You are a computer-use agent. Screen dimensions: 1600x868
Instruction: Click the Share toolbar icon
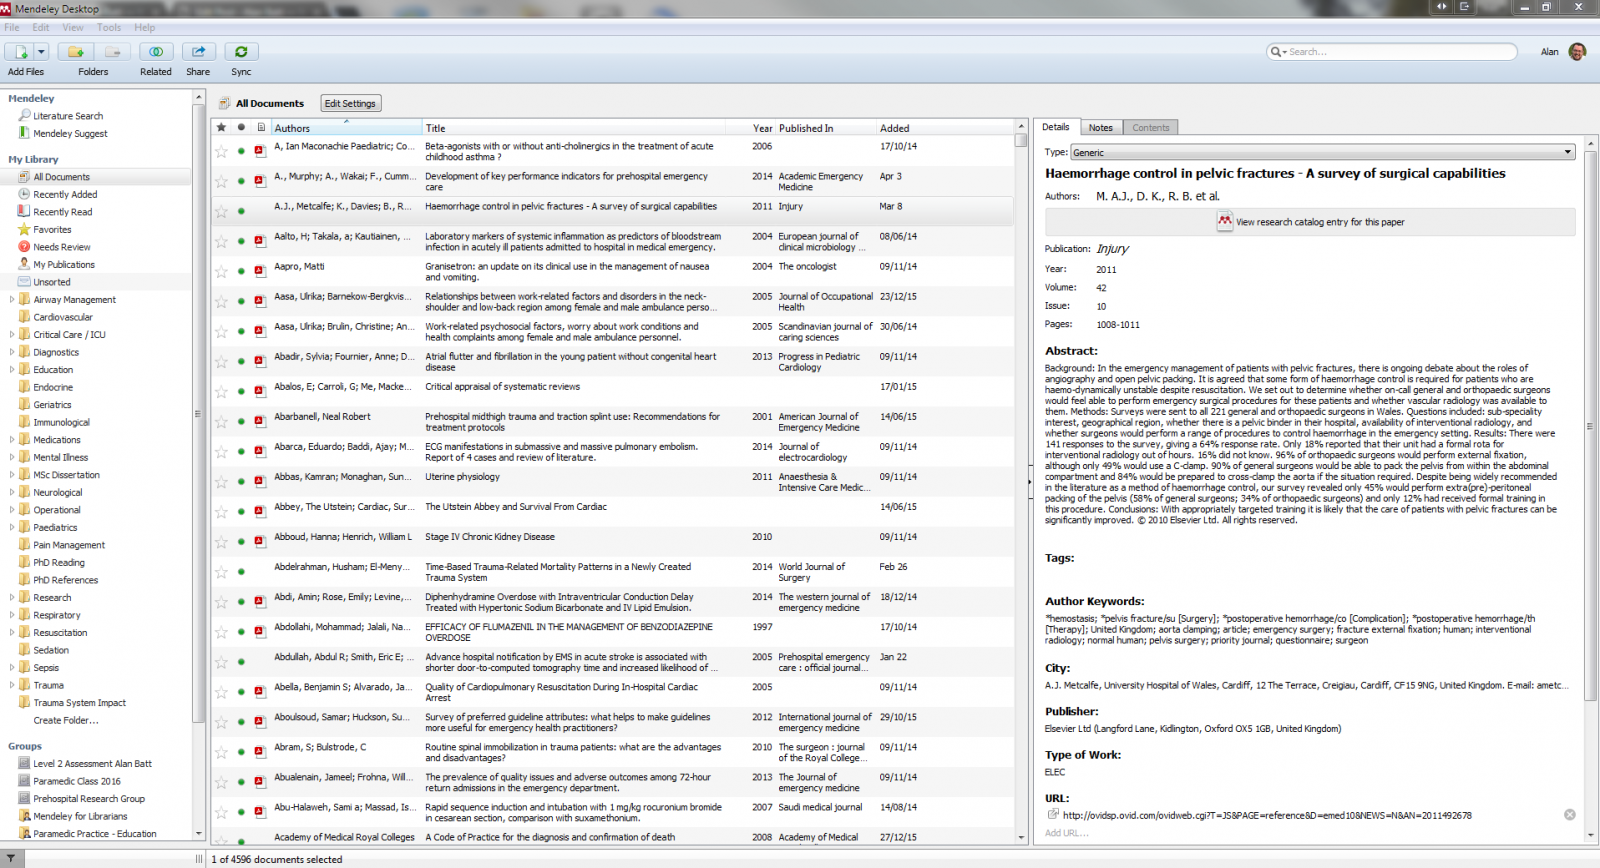pos(198,52)
